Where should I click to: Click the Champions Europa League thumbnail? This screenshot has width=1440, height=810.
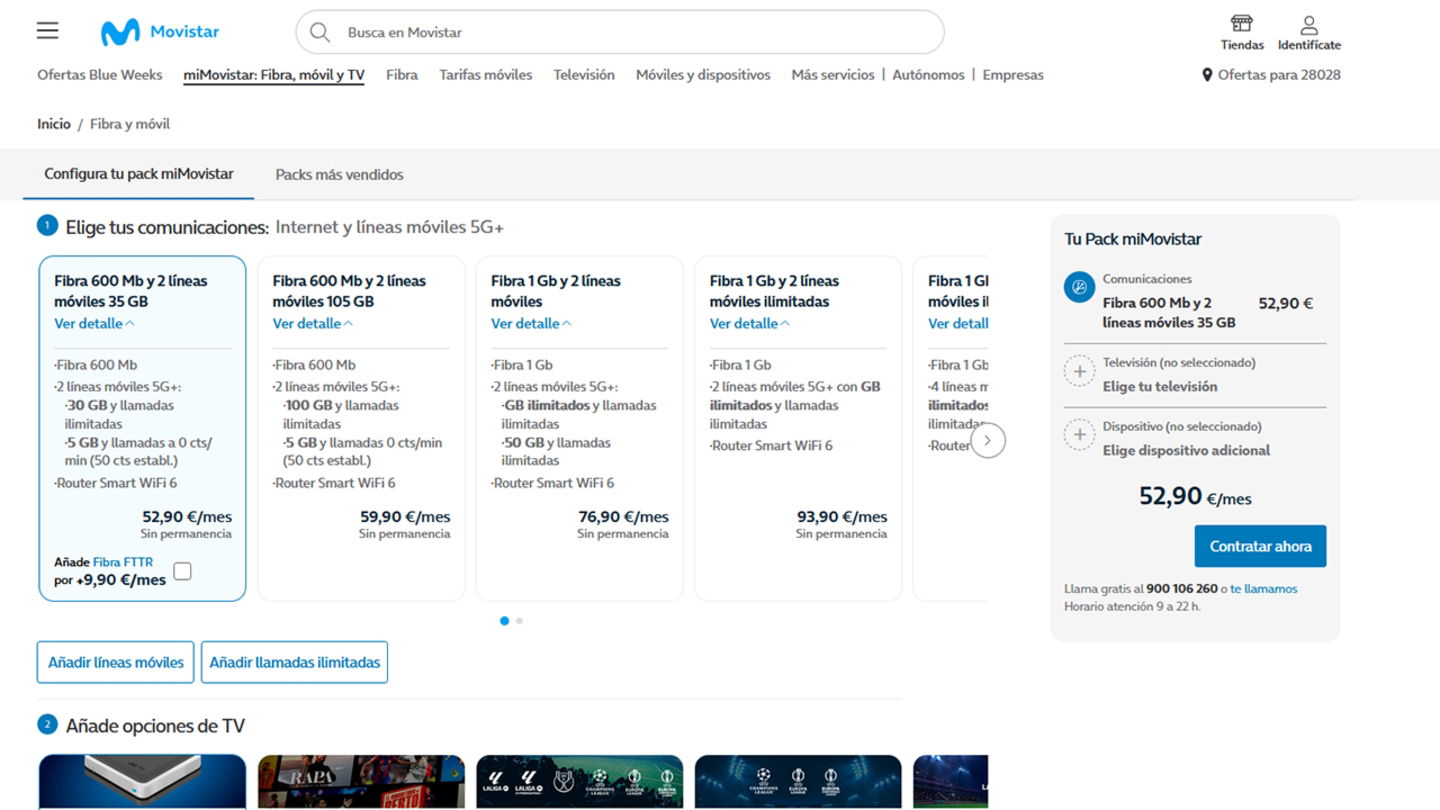(x=798, y=782)
